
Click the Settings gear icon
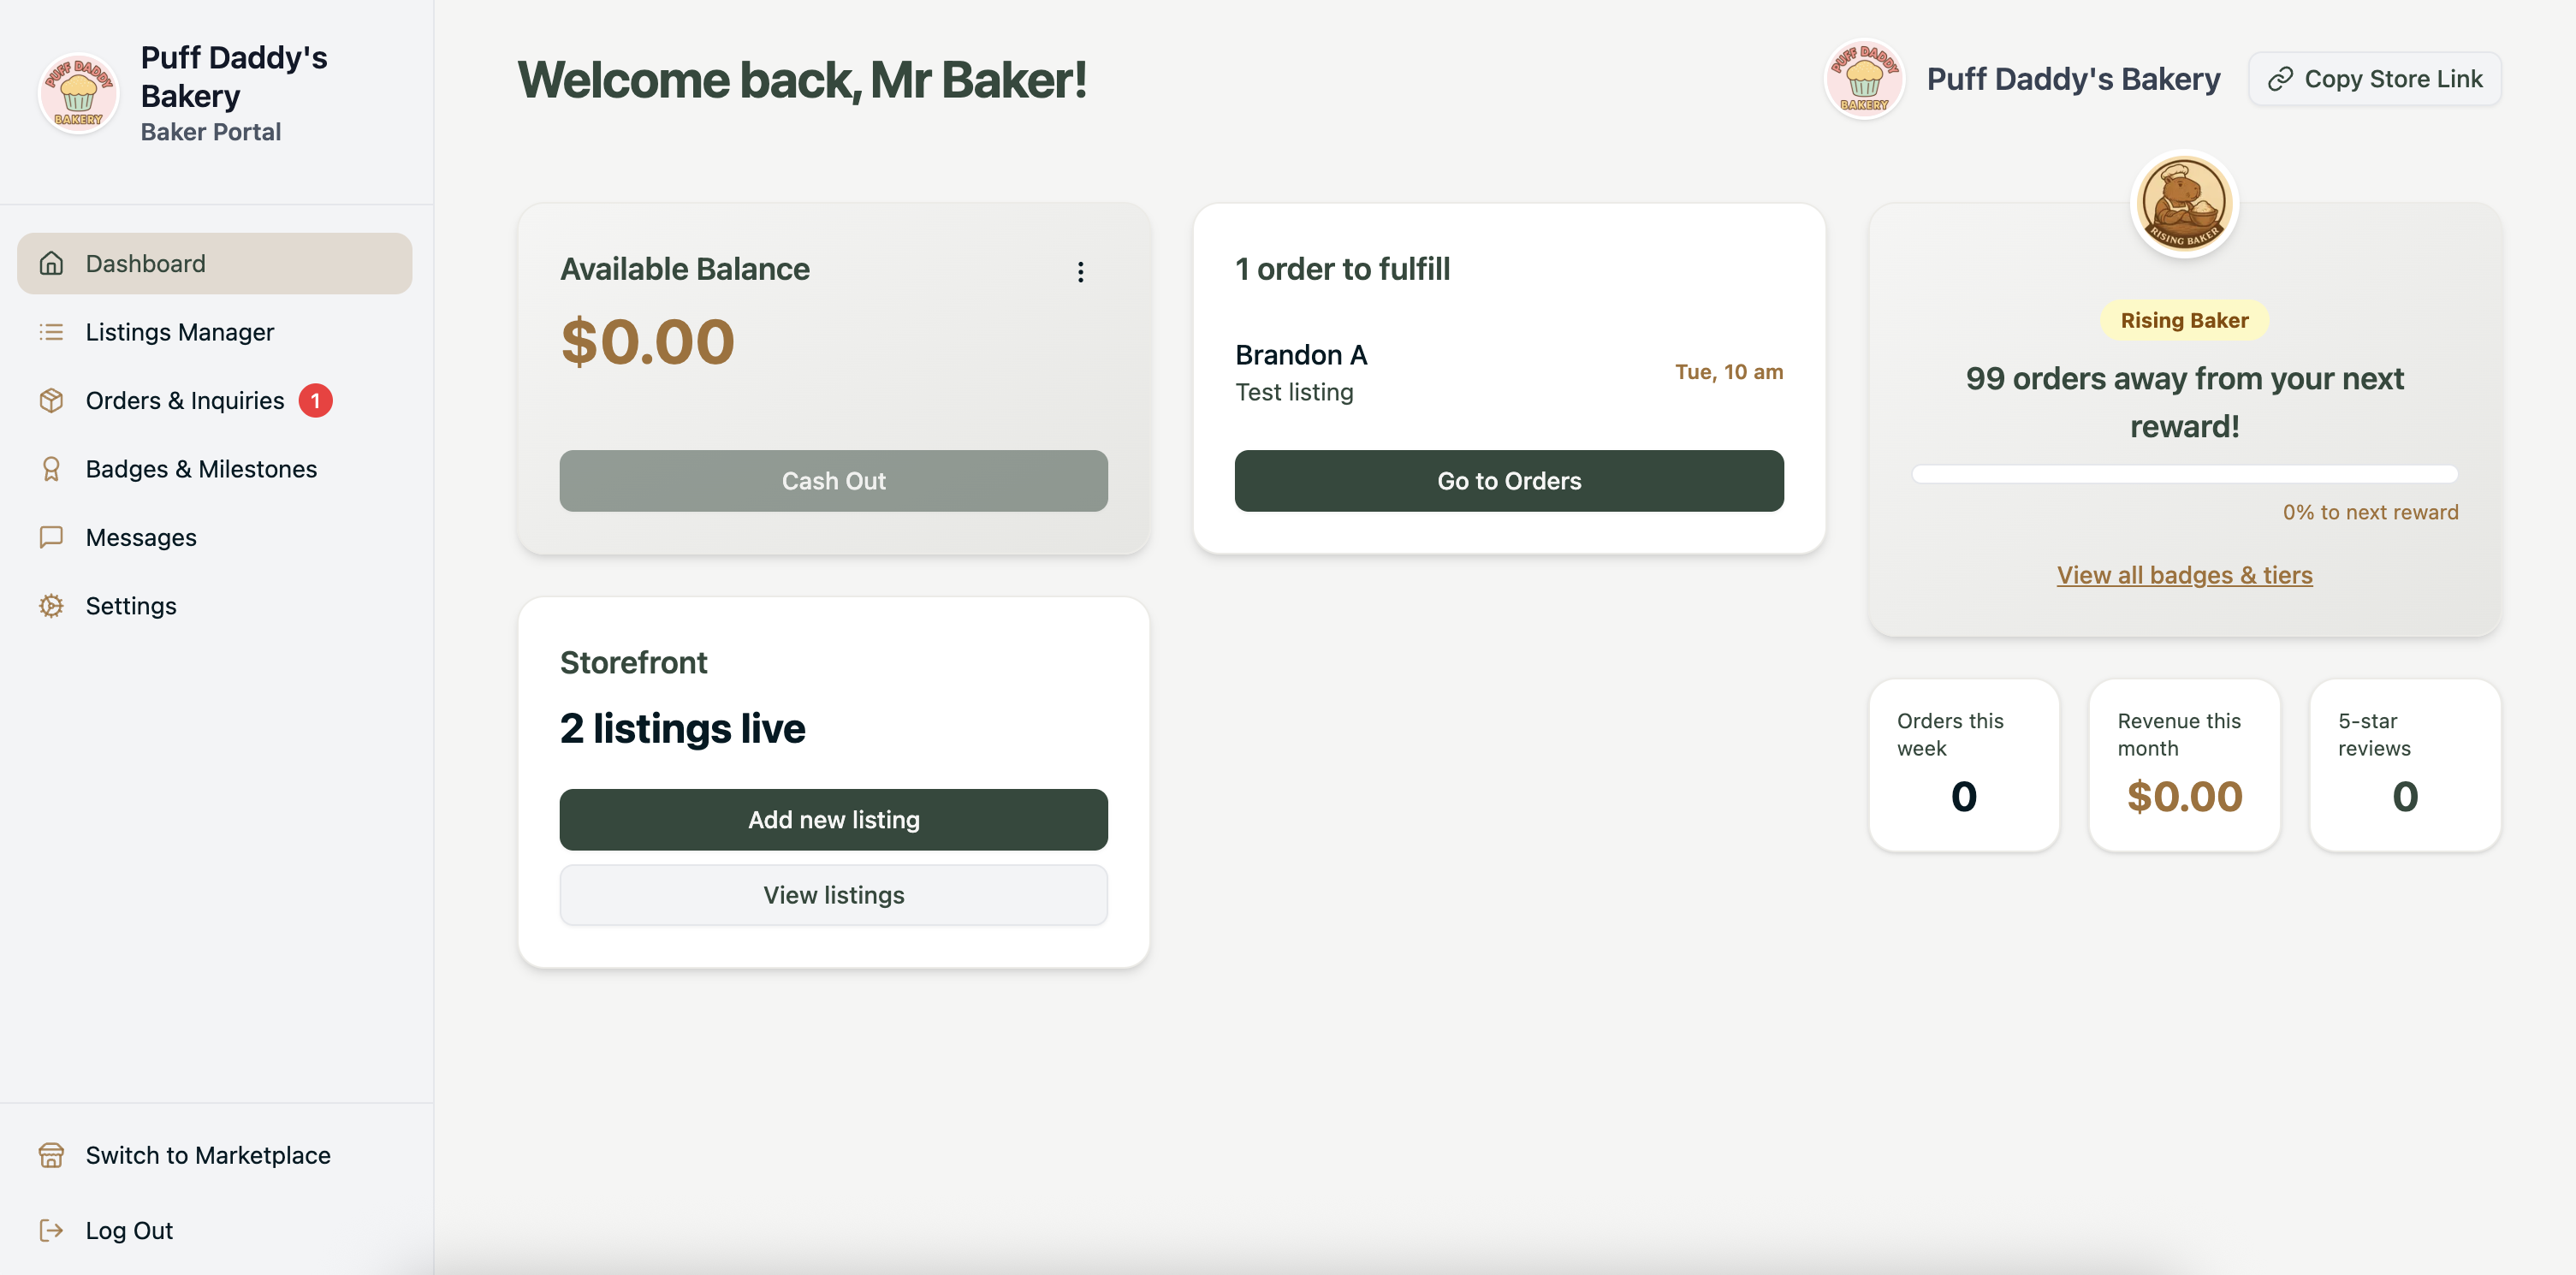(x=51, y=606)
